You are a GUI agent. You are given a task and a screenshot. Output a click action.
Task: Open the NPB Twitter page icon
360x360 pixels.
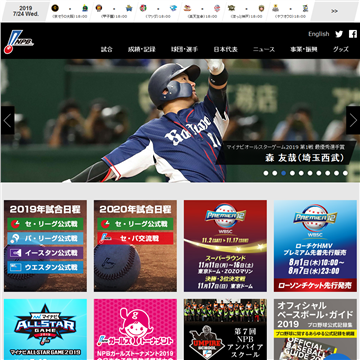(x=339, y=34)
